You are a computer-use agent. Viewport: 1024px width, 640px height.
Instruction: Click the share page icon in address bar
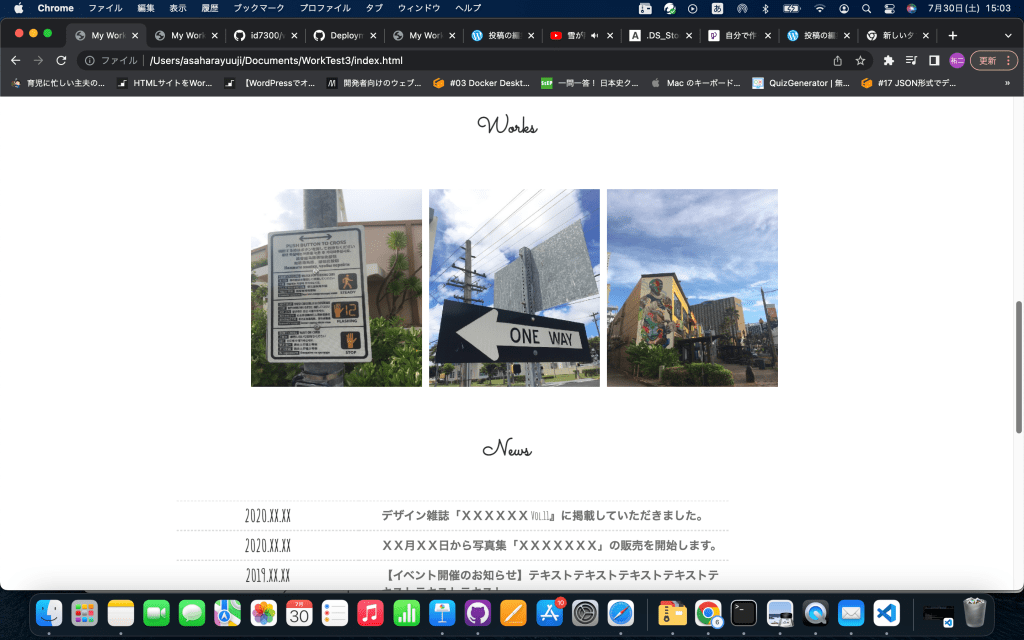tap(838, 60)
